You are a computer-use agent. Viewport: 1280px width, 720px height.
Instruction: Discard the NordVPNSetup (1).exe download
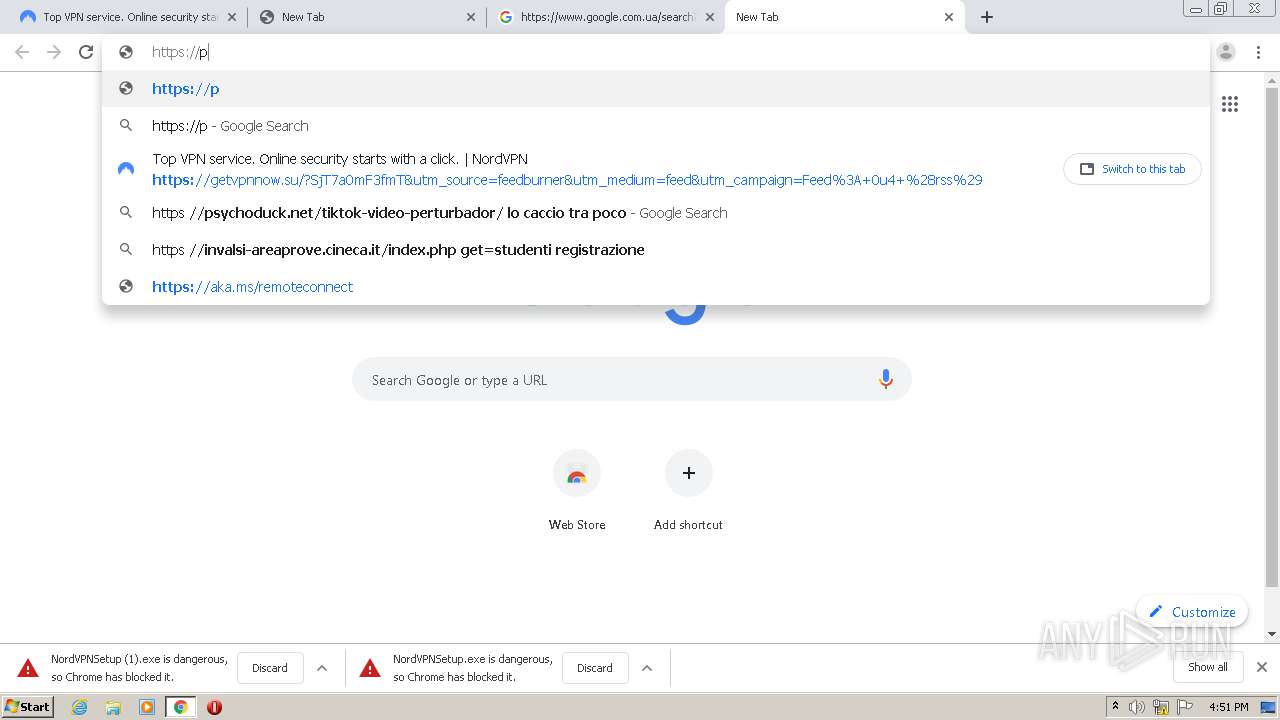[270, 668]
